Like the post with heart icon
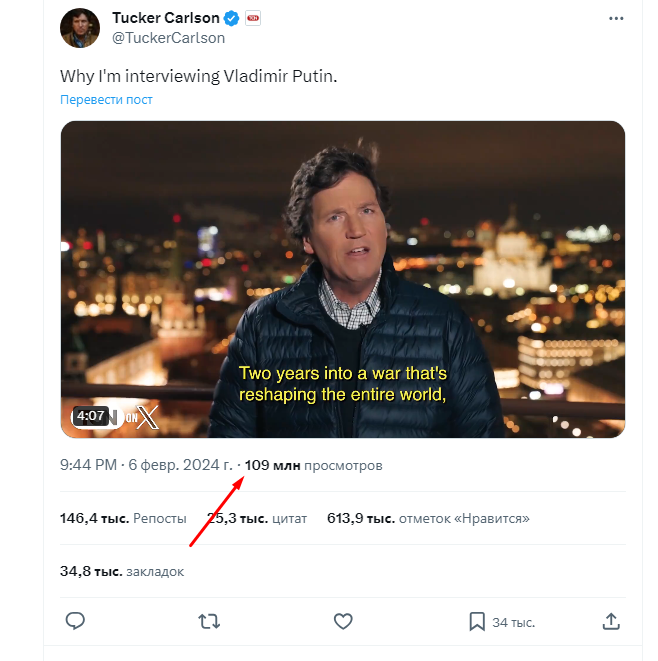This screenshot has width=658, height=661. pyautogui.click(x=343, y=622)
